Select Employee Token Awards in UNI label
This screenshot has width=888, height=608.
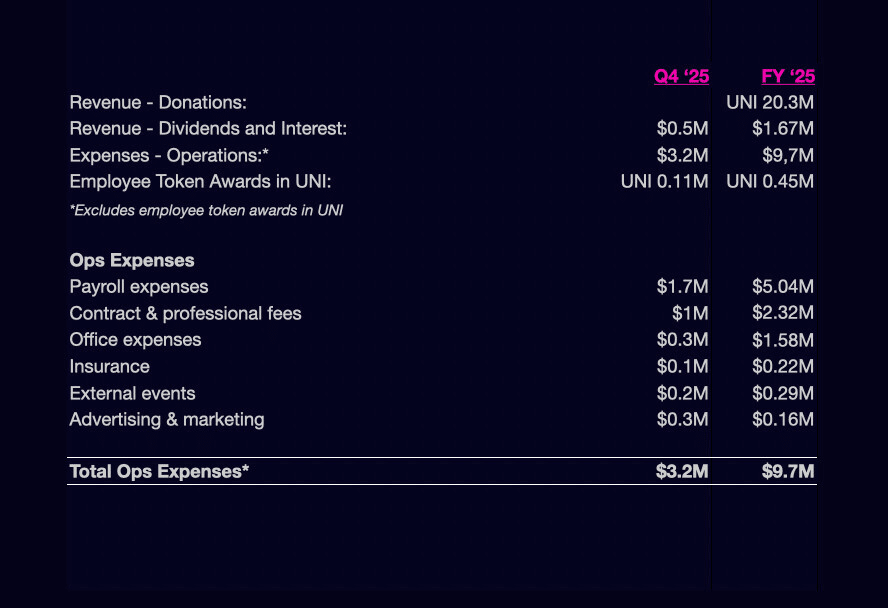(200, 181)
